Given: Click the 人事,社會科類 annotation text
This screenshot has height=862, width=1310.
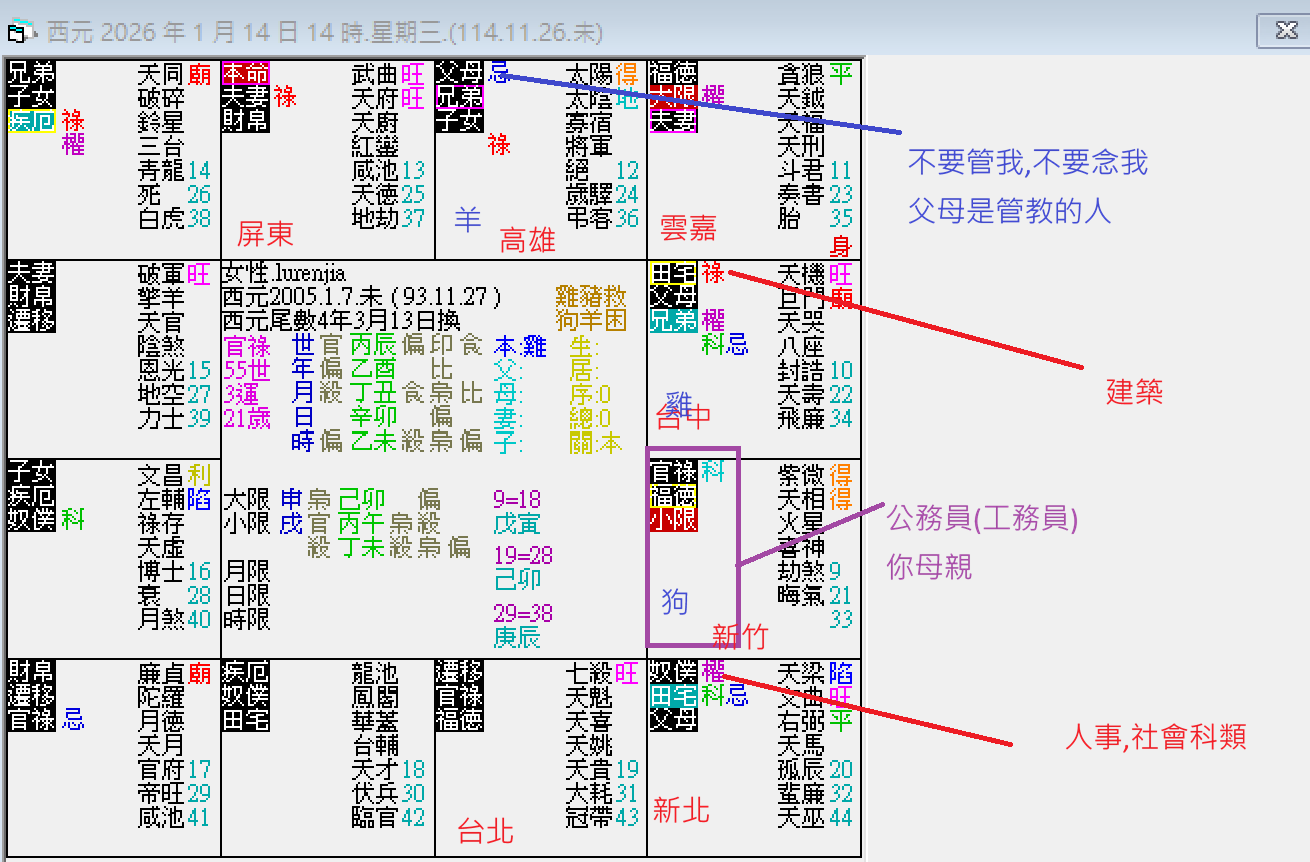Looking at the screenshot, I should point(1156,736).
